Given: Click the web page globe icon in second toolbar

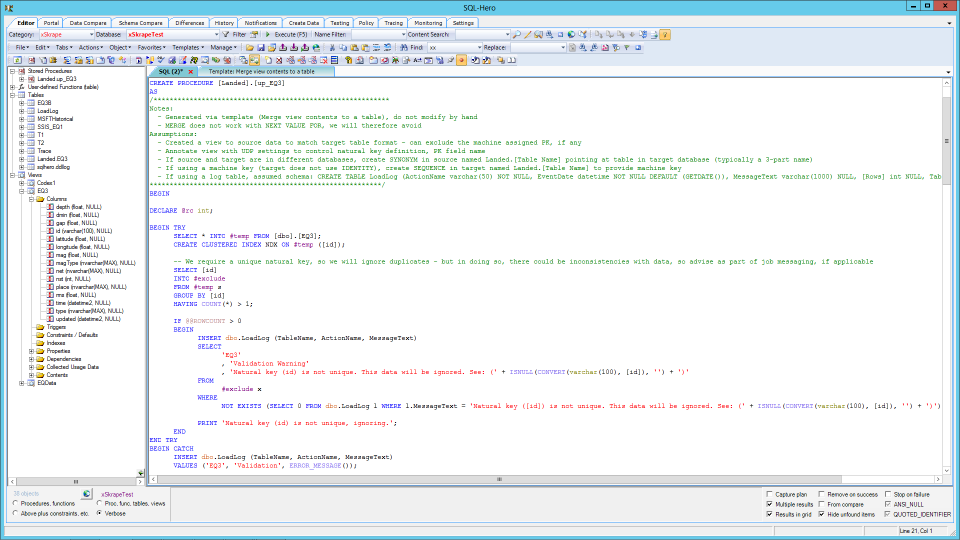Looking at the screenshot, I should (x=316, y=47).
